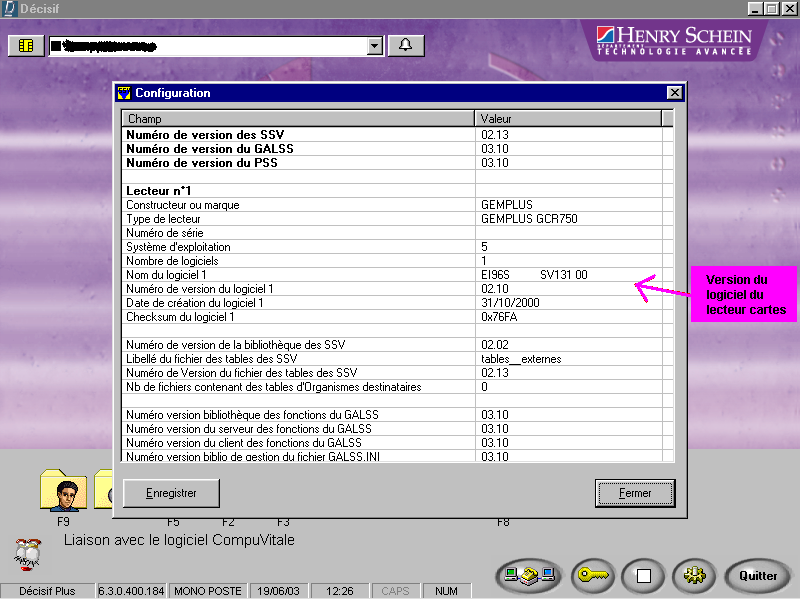Viewport: 800px width, 600px height.
Task: Select the Numéro de version du GALSS row
Action: point(298,148)
